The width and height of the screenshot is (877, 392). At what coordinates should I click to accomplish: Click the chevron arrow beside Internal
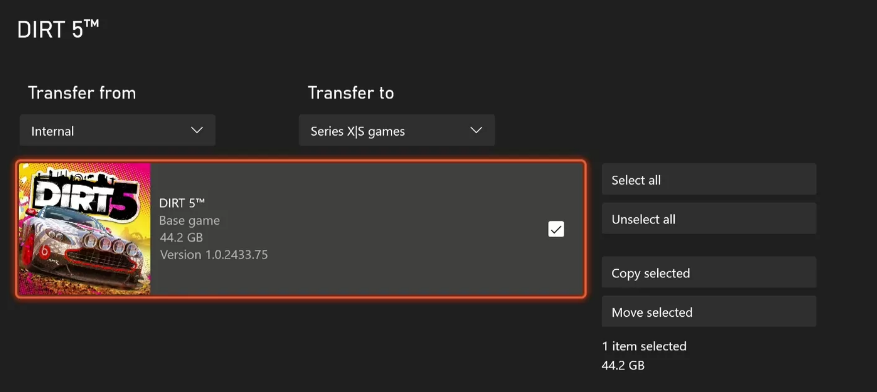[x=197, y=130]
